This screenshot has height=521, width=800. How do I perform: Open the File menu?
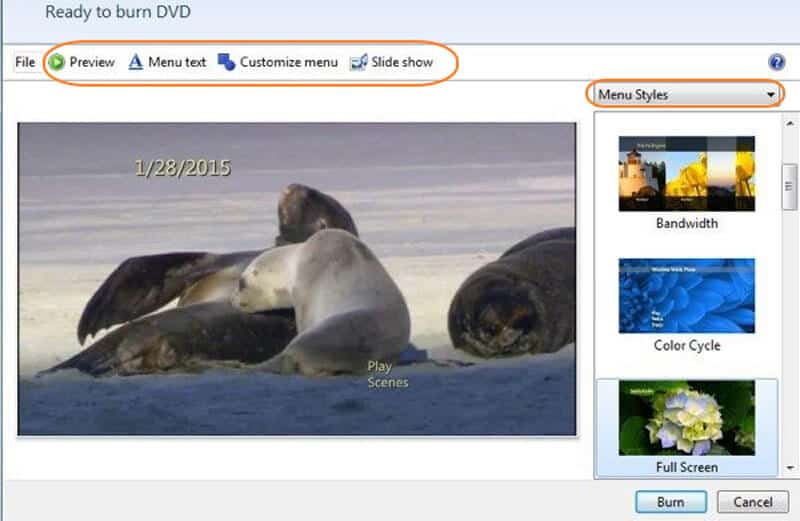click(25, 62)
